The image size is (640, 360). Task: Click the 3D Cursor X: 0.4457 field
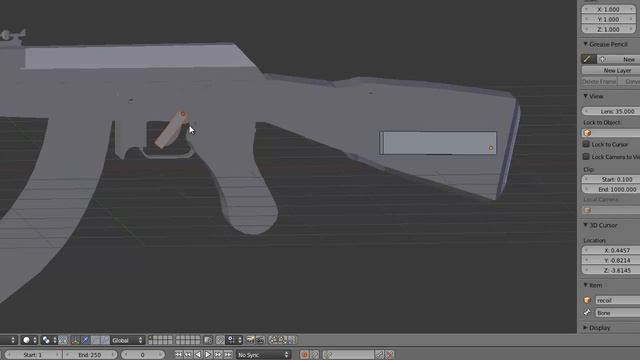tap(611, 250)
